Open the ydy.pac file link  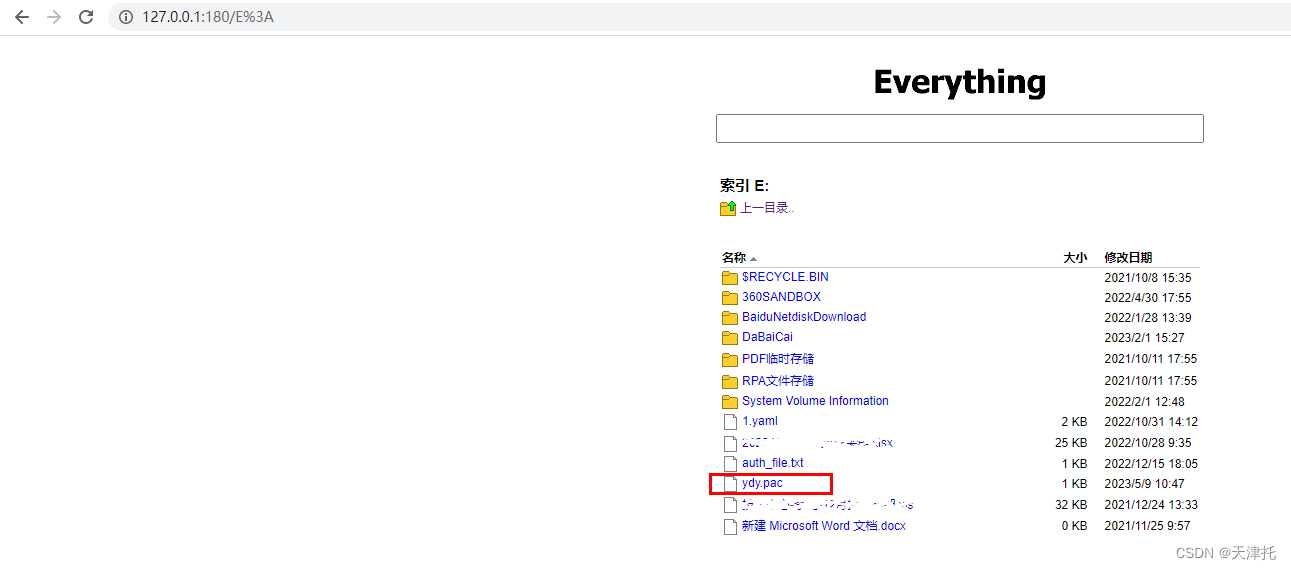(x=762, y=483)
